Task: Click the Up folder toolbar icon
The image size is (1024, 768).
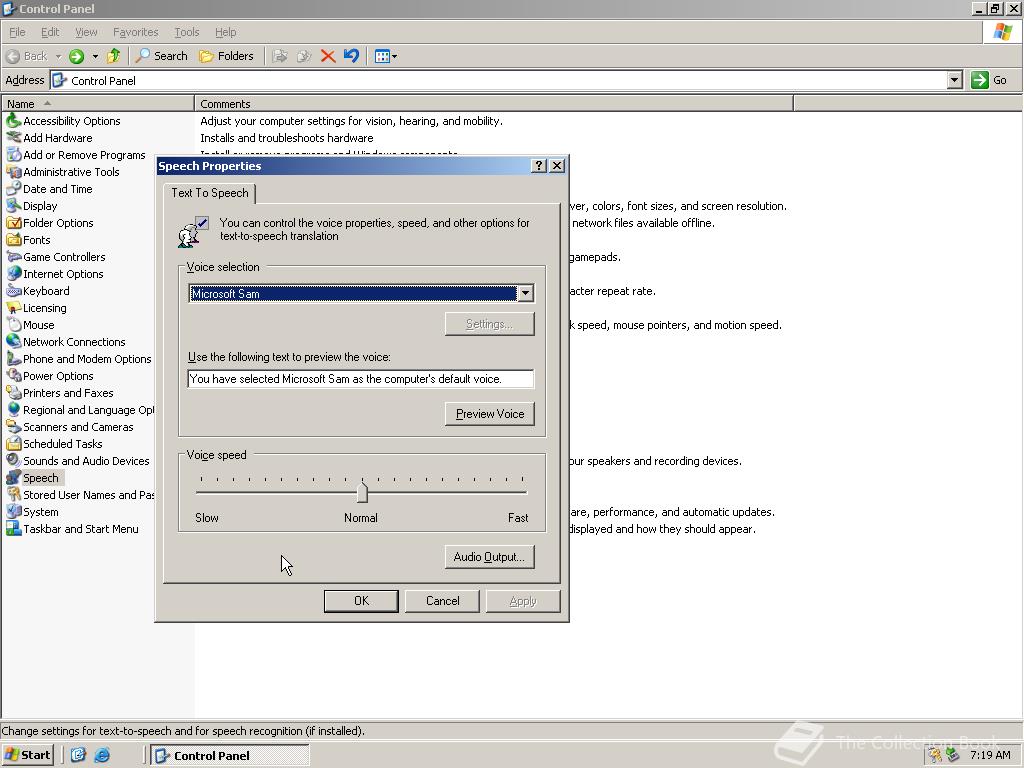Action: pyautogui.click(x=114, y=56)
